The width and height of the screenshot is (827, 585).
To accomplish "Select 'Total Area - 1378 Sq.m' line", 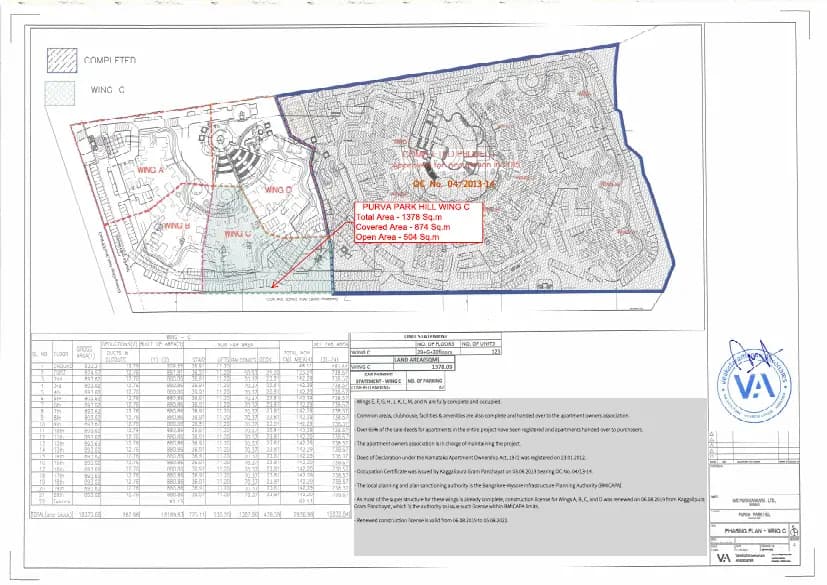I will (399, 217).
